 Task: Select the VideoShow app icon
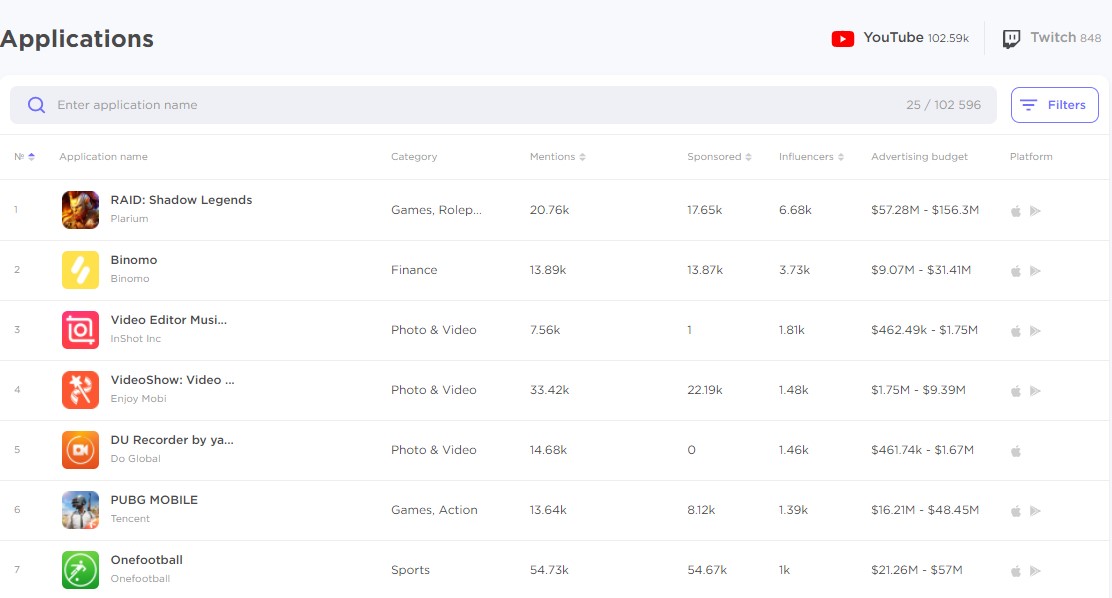tap(80, 390)
